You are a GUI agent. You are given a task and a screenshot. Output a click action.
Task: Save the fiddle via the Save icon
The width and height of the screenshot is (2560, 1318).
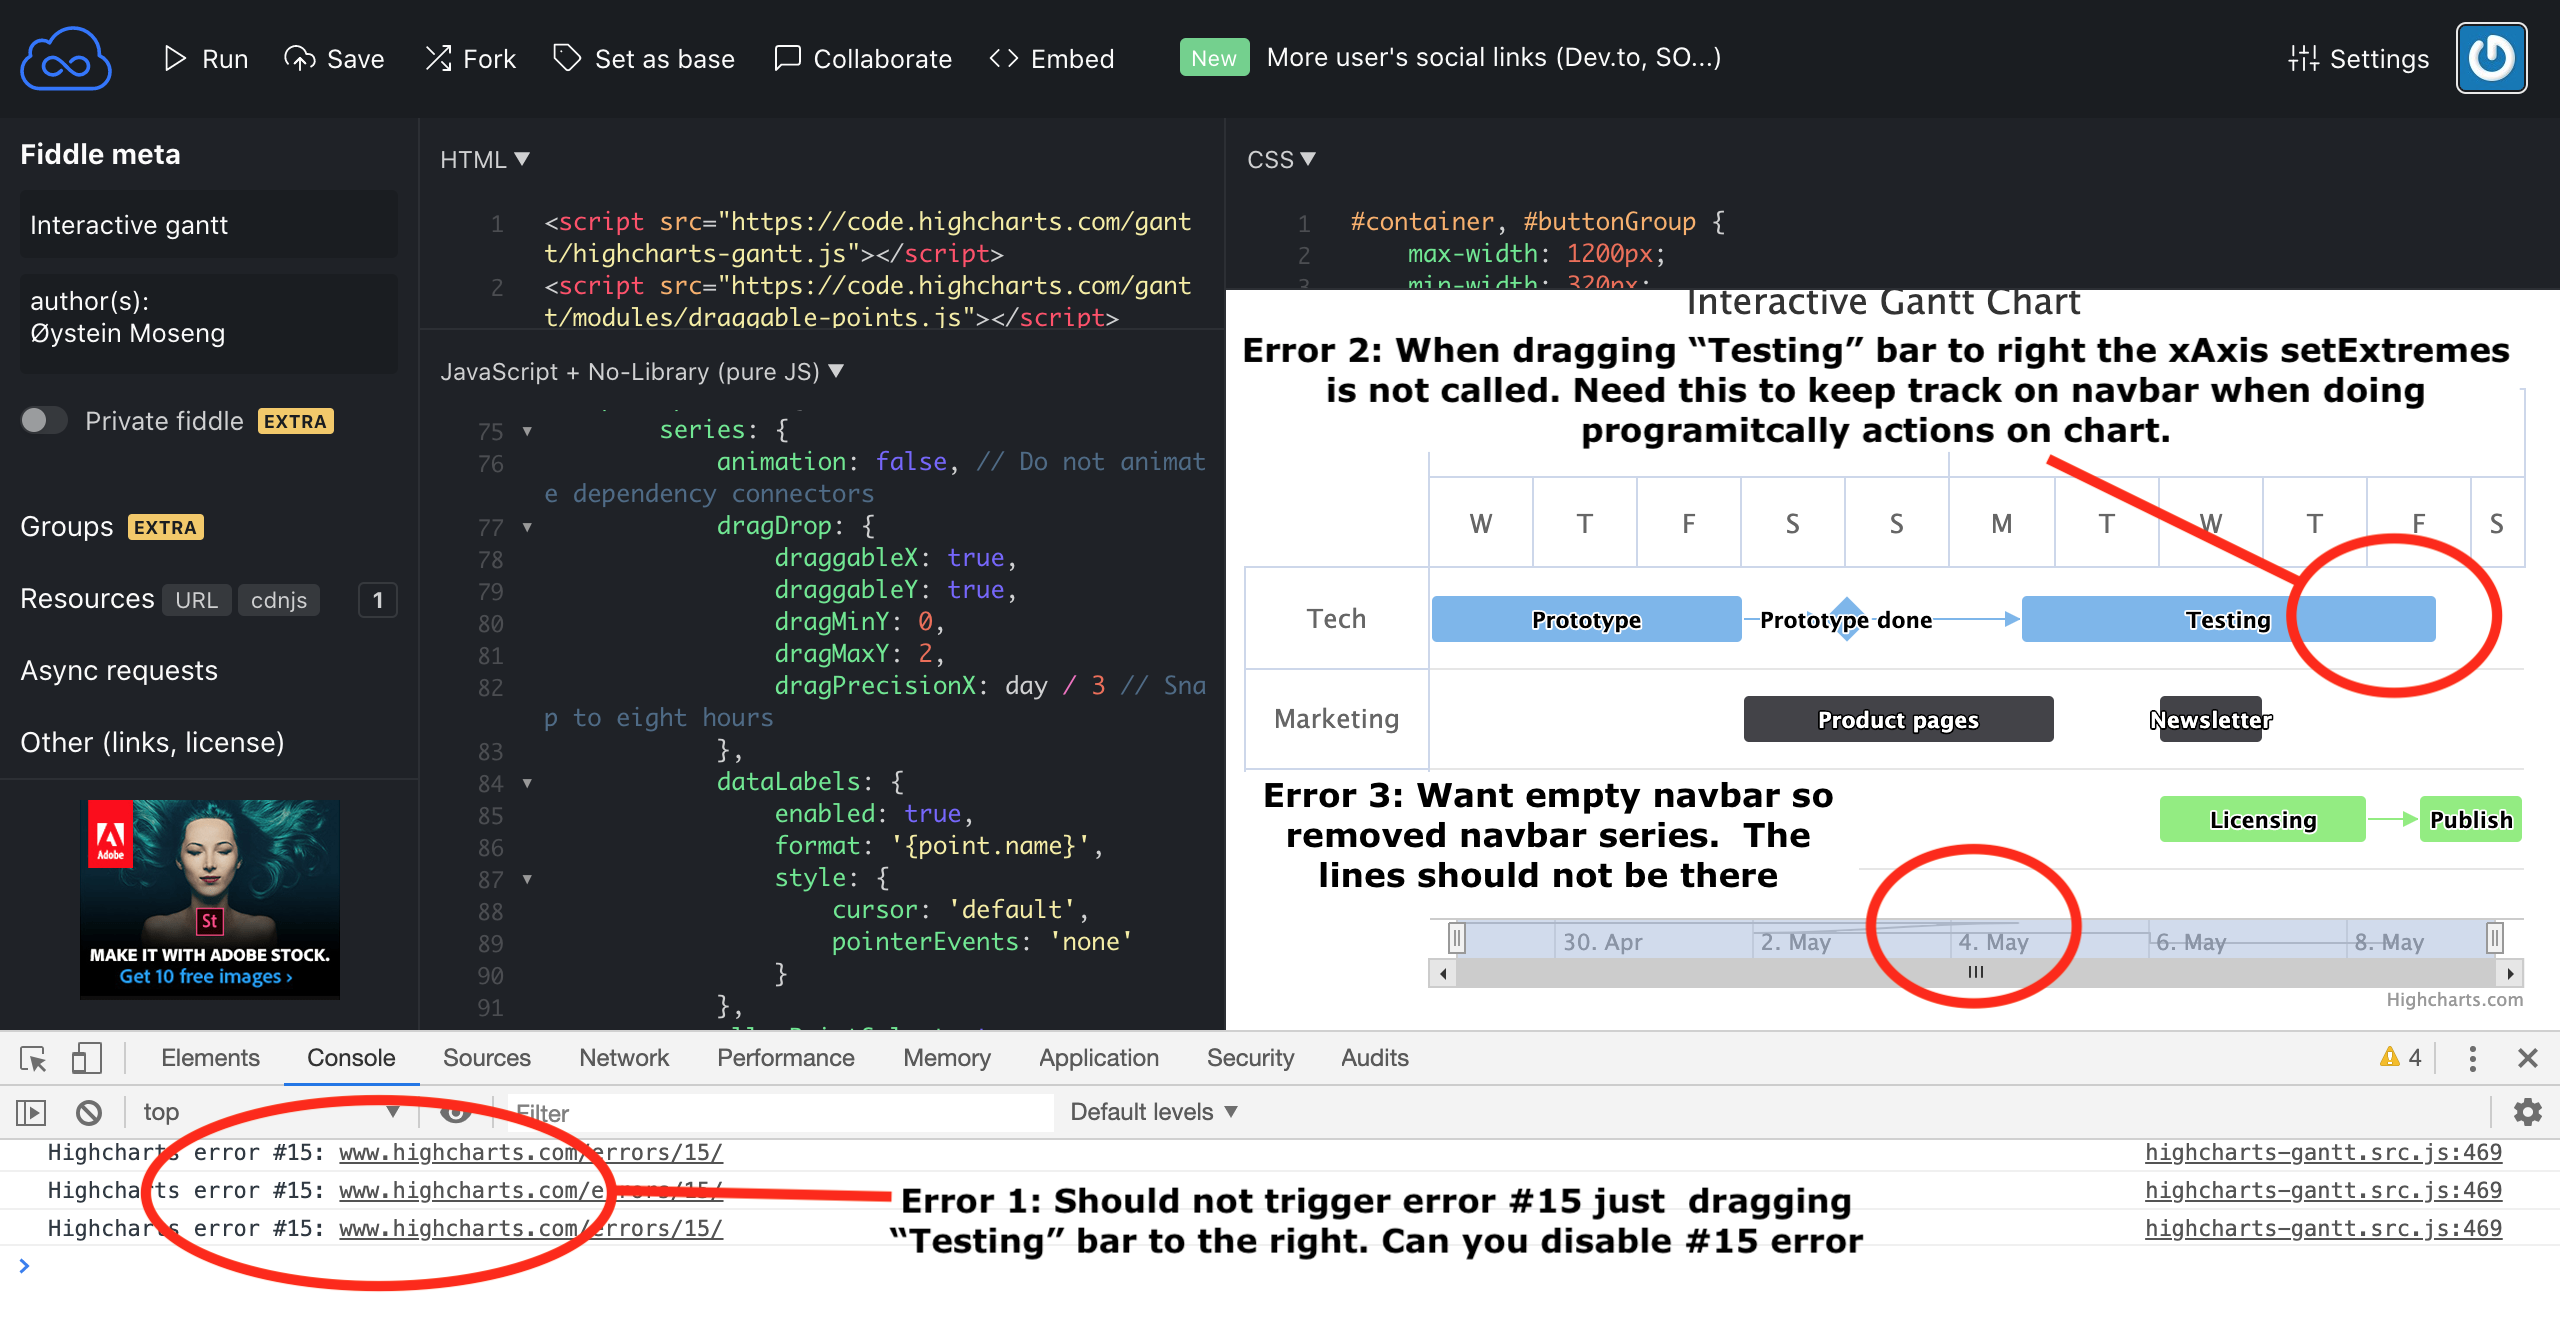tap(301, 58)
